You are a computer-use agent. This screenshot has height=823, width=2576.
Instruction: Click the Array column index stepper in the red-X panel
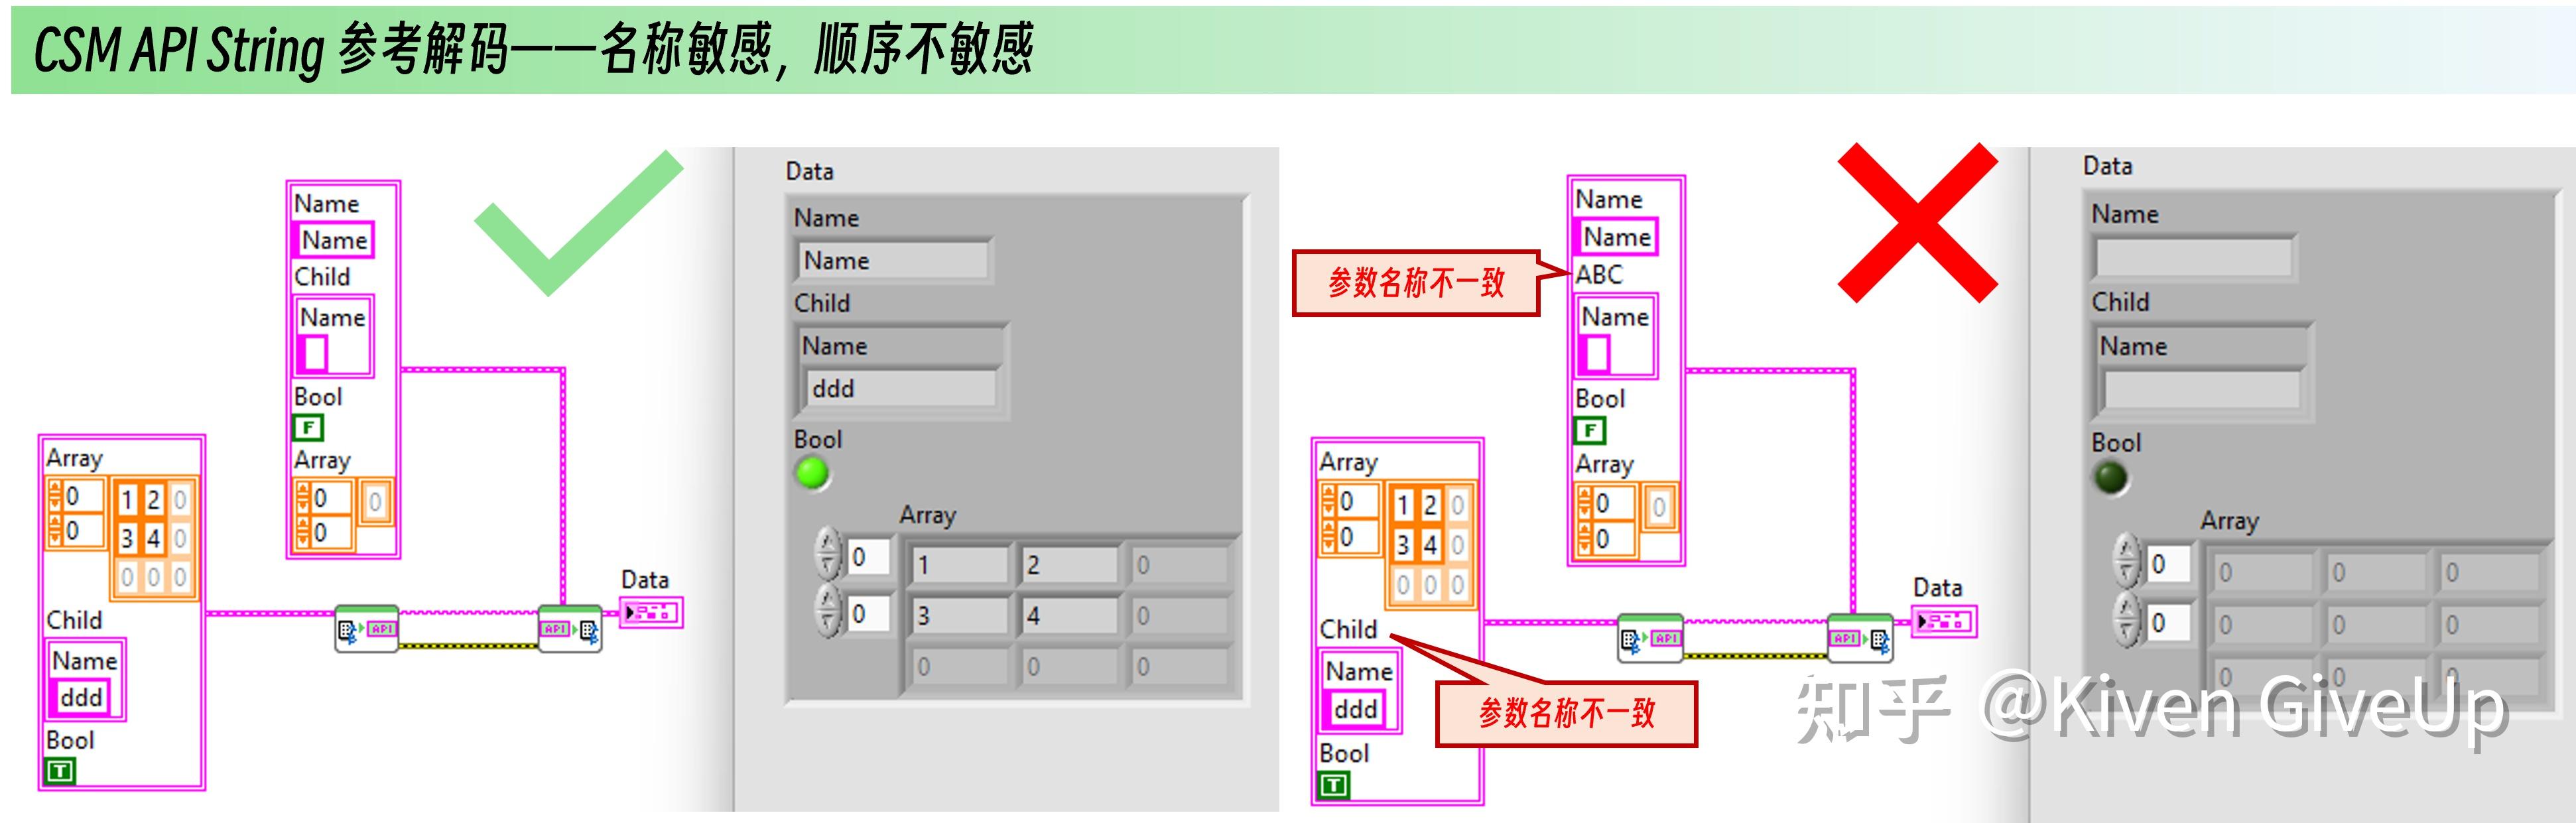tap(2126, 619)
